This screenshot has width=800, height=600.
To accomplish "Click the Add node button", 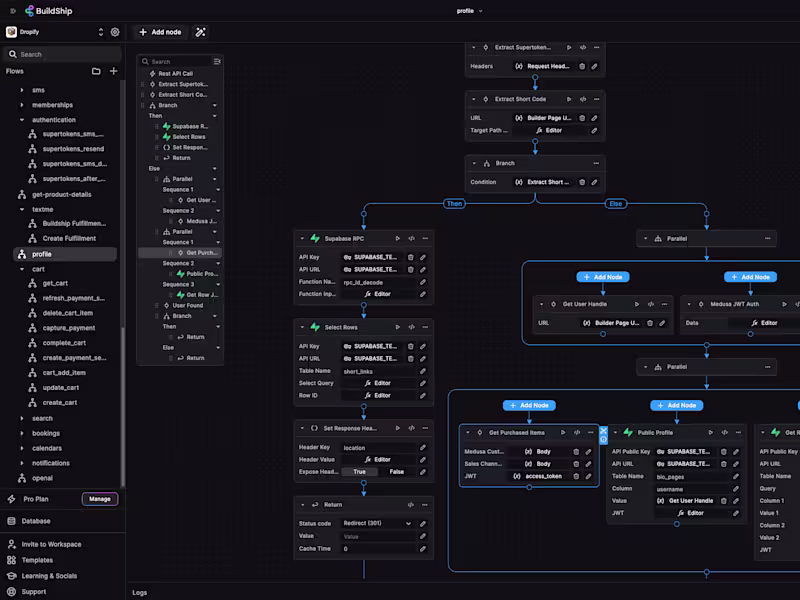I will [x=160, y=32].
